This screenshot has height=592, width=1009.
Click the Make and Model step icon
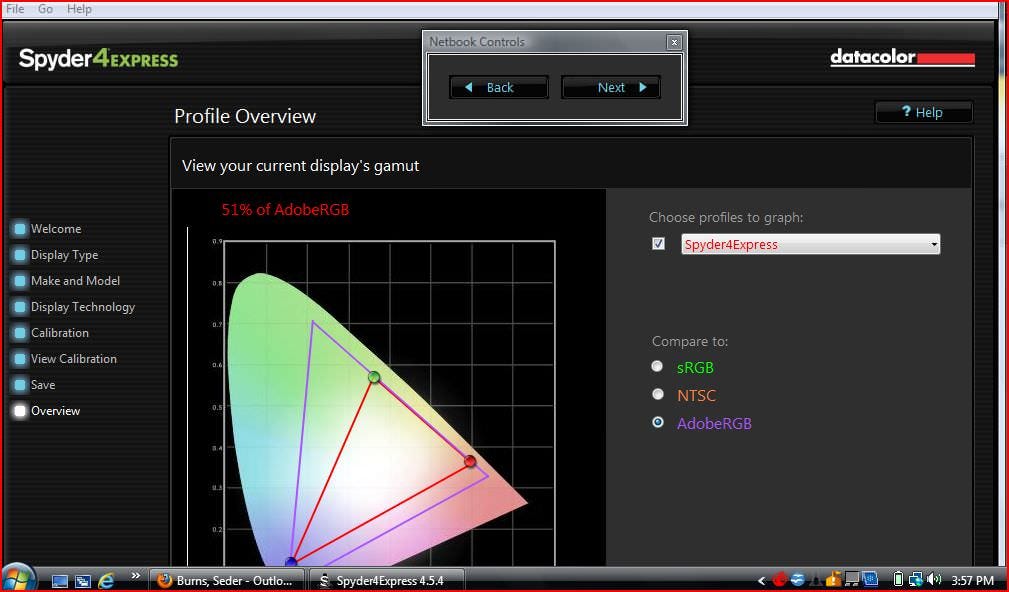tap(20, 281)
